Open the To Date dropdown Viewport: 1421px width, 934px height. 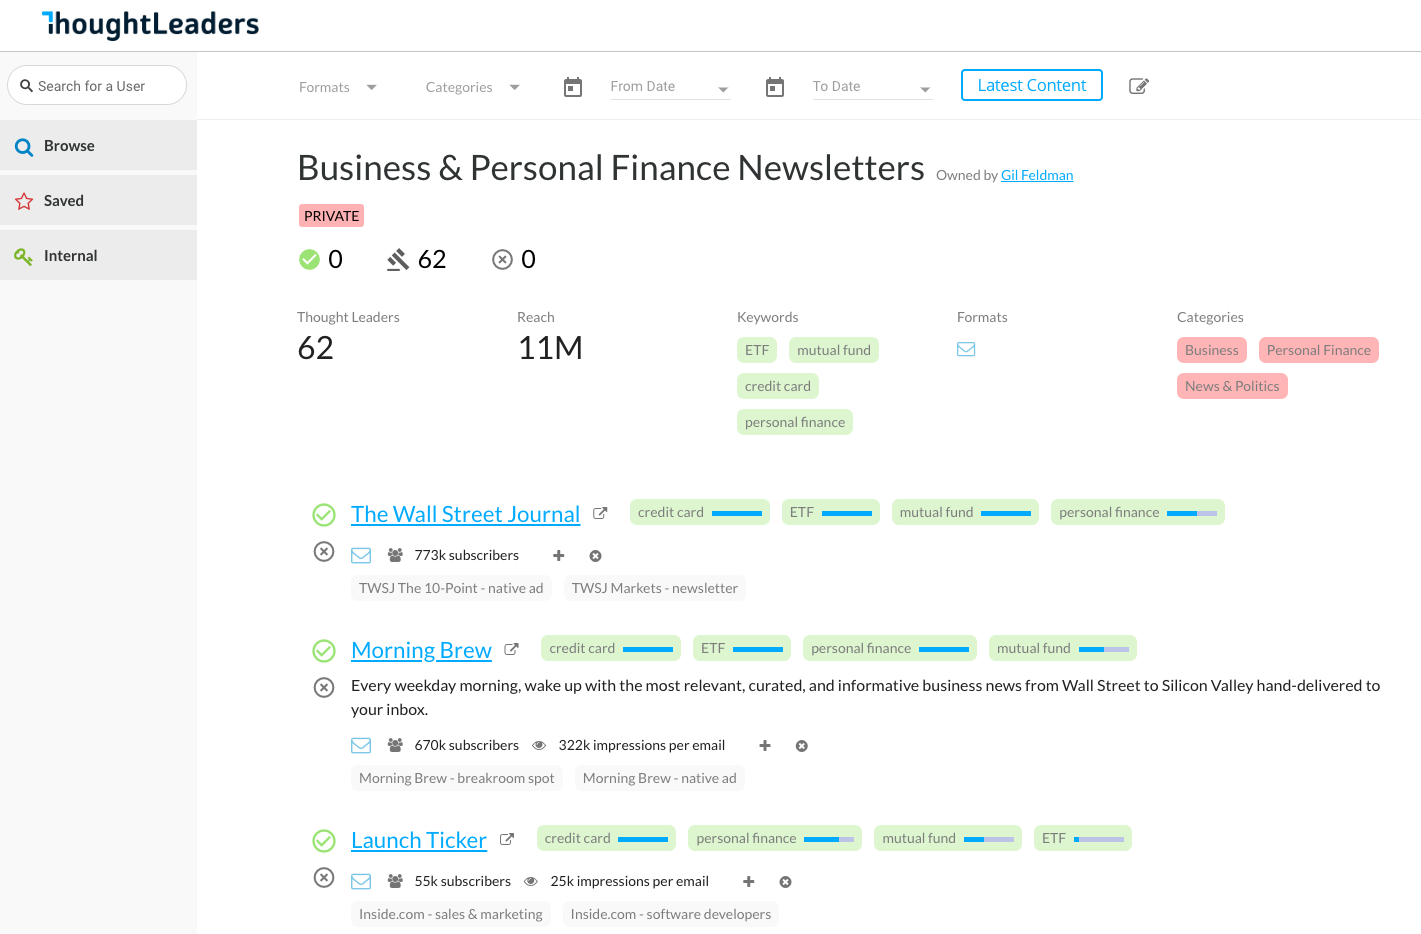871,87
